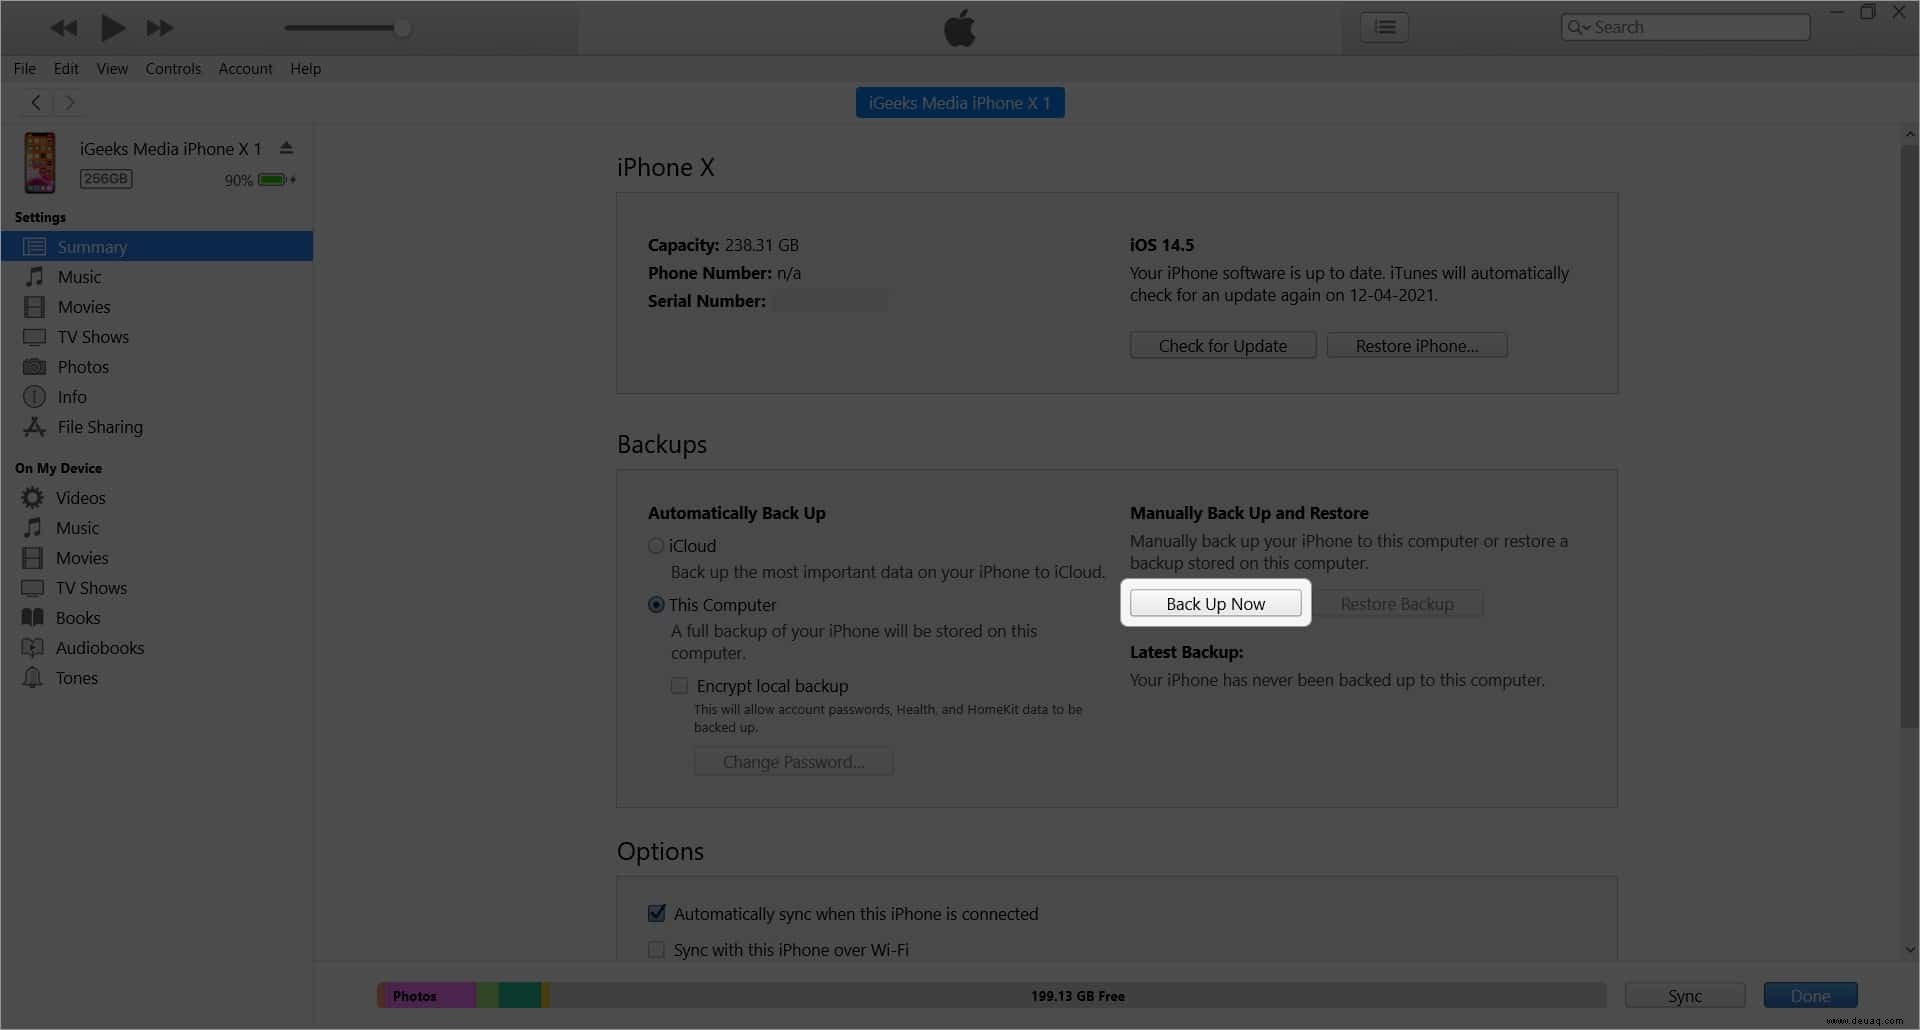1920x1030 pixels.
Task: Uncheck Automatically sync when iPhone is connected
Action: click(x=656, y=914)
